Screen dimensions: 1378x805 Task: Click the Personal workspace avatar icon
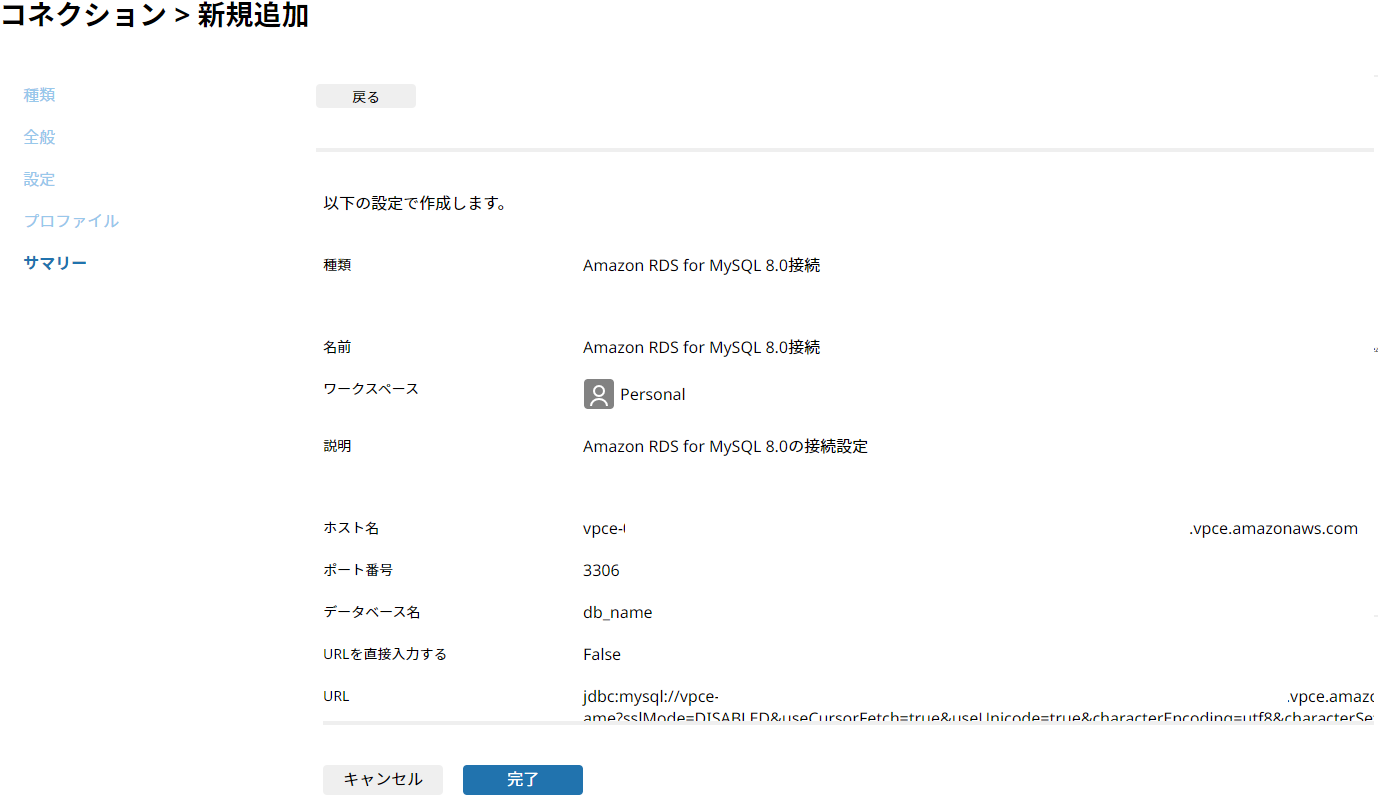(599, 394)
